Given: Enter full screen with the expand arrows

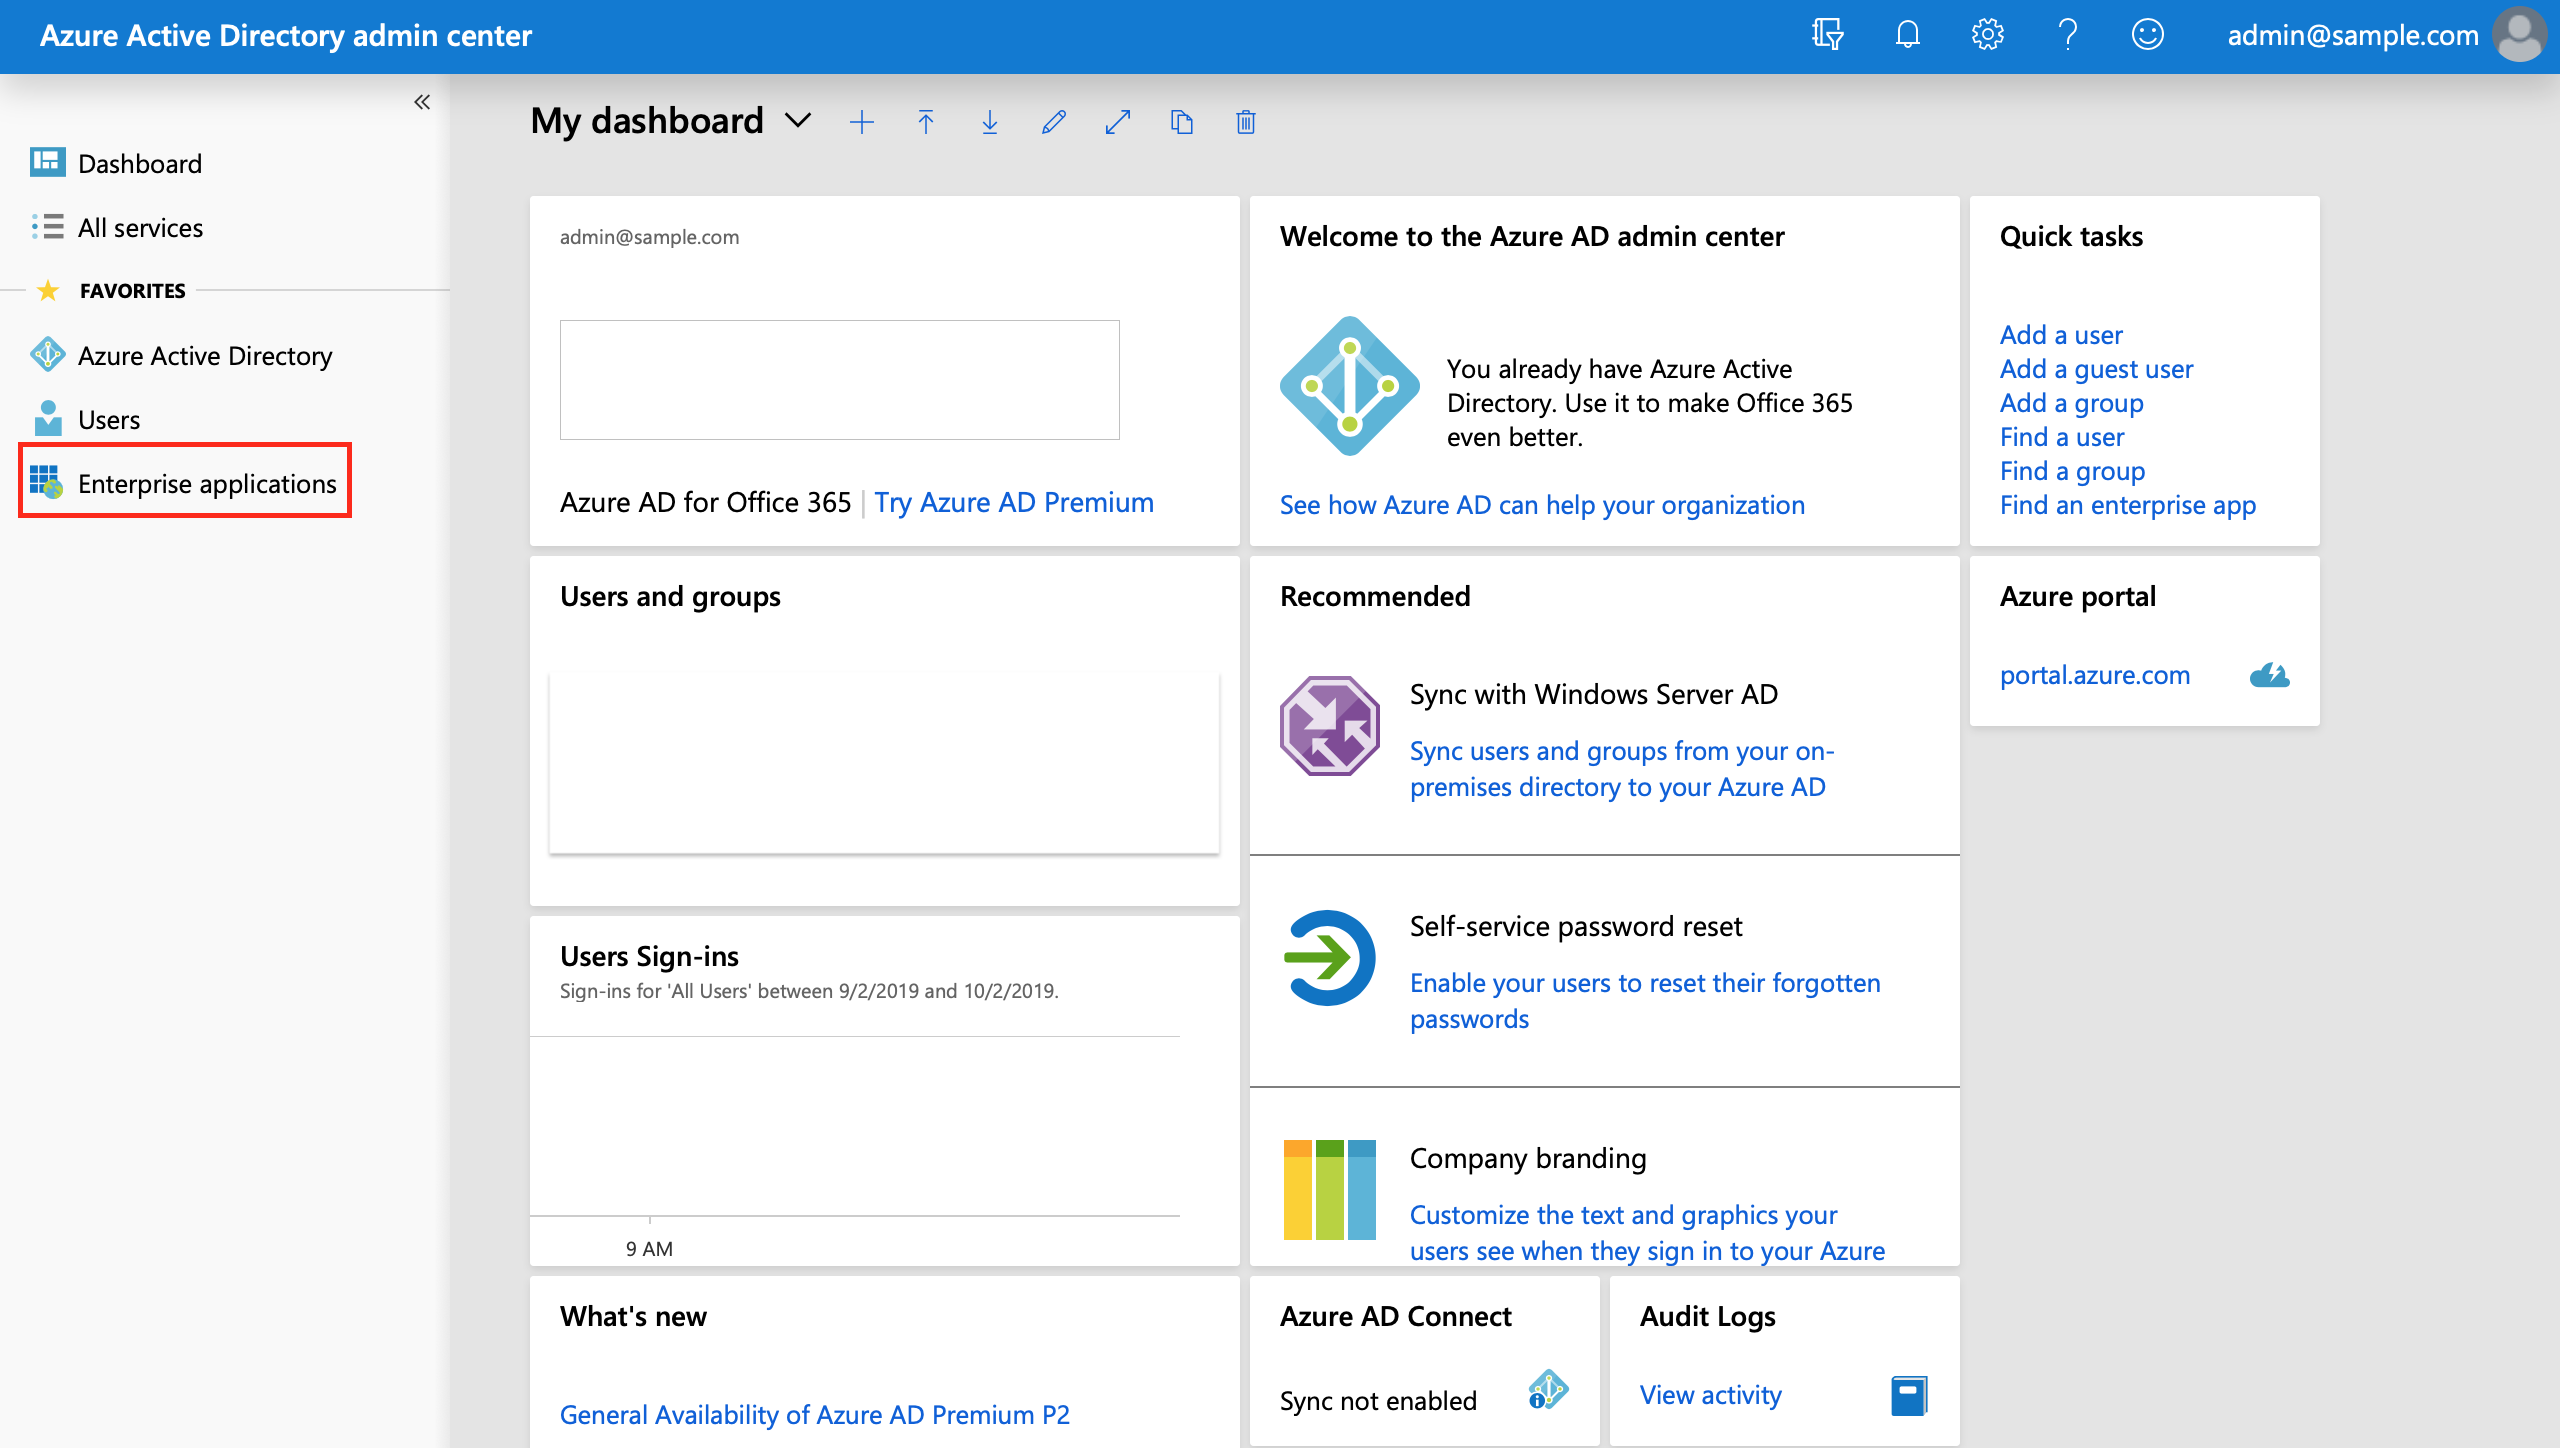Looking at the screenshot, I should (x=1118, y=122).
